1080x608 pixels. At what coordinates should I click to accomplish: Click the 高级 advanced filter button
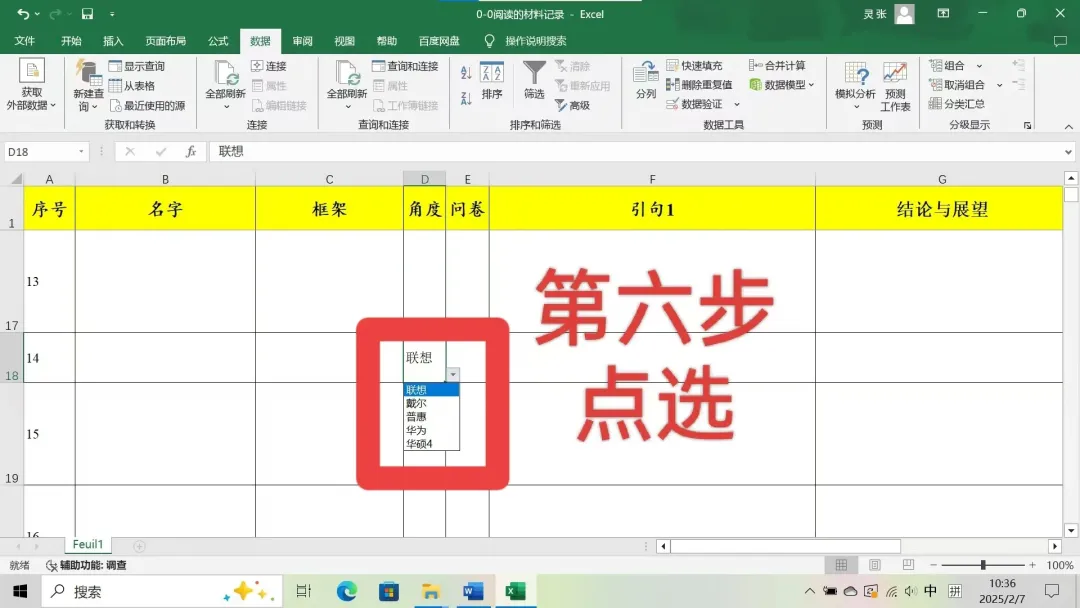pos(573,105)
